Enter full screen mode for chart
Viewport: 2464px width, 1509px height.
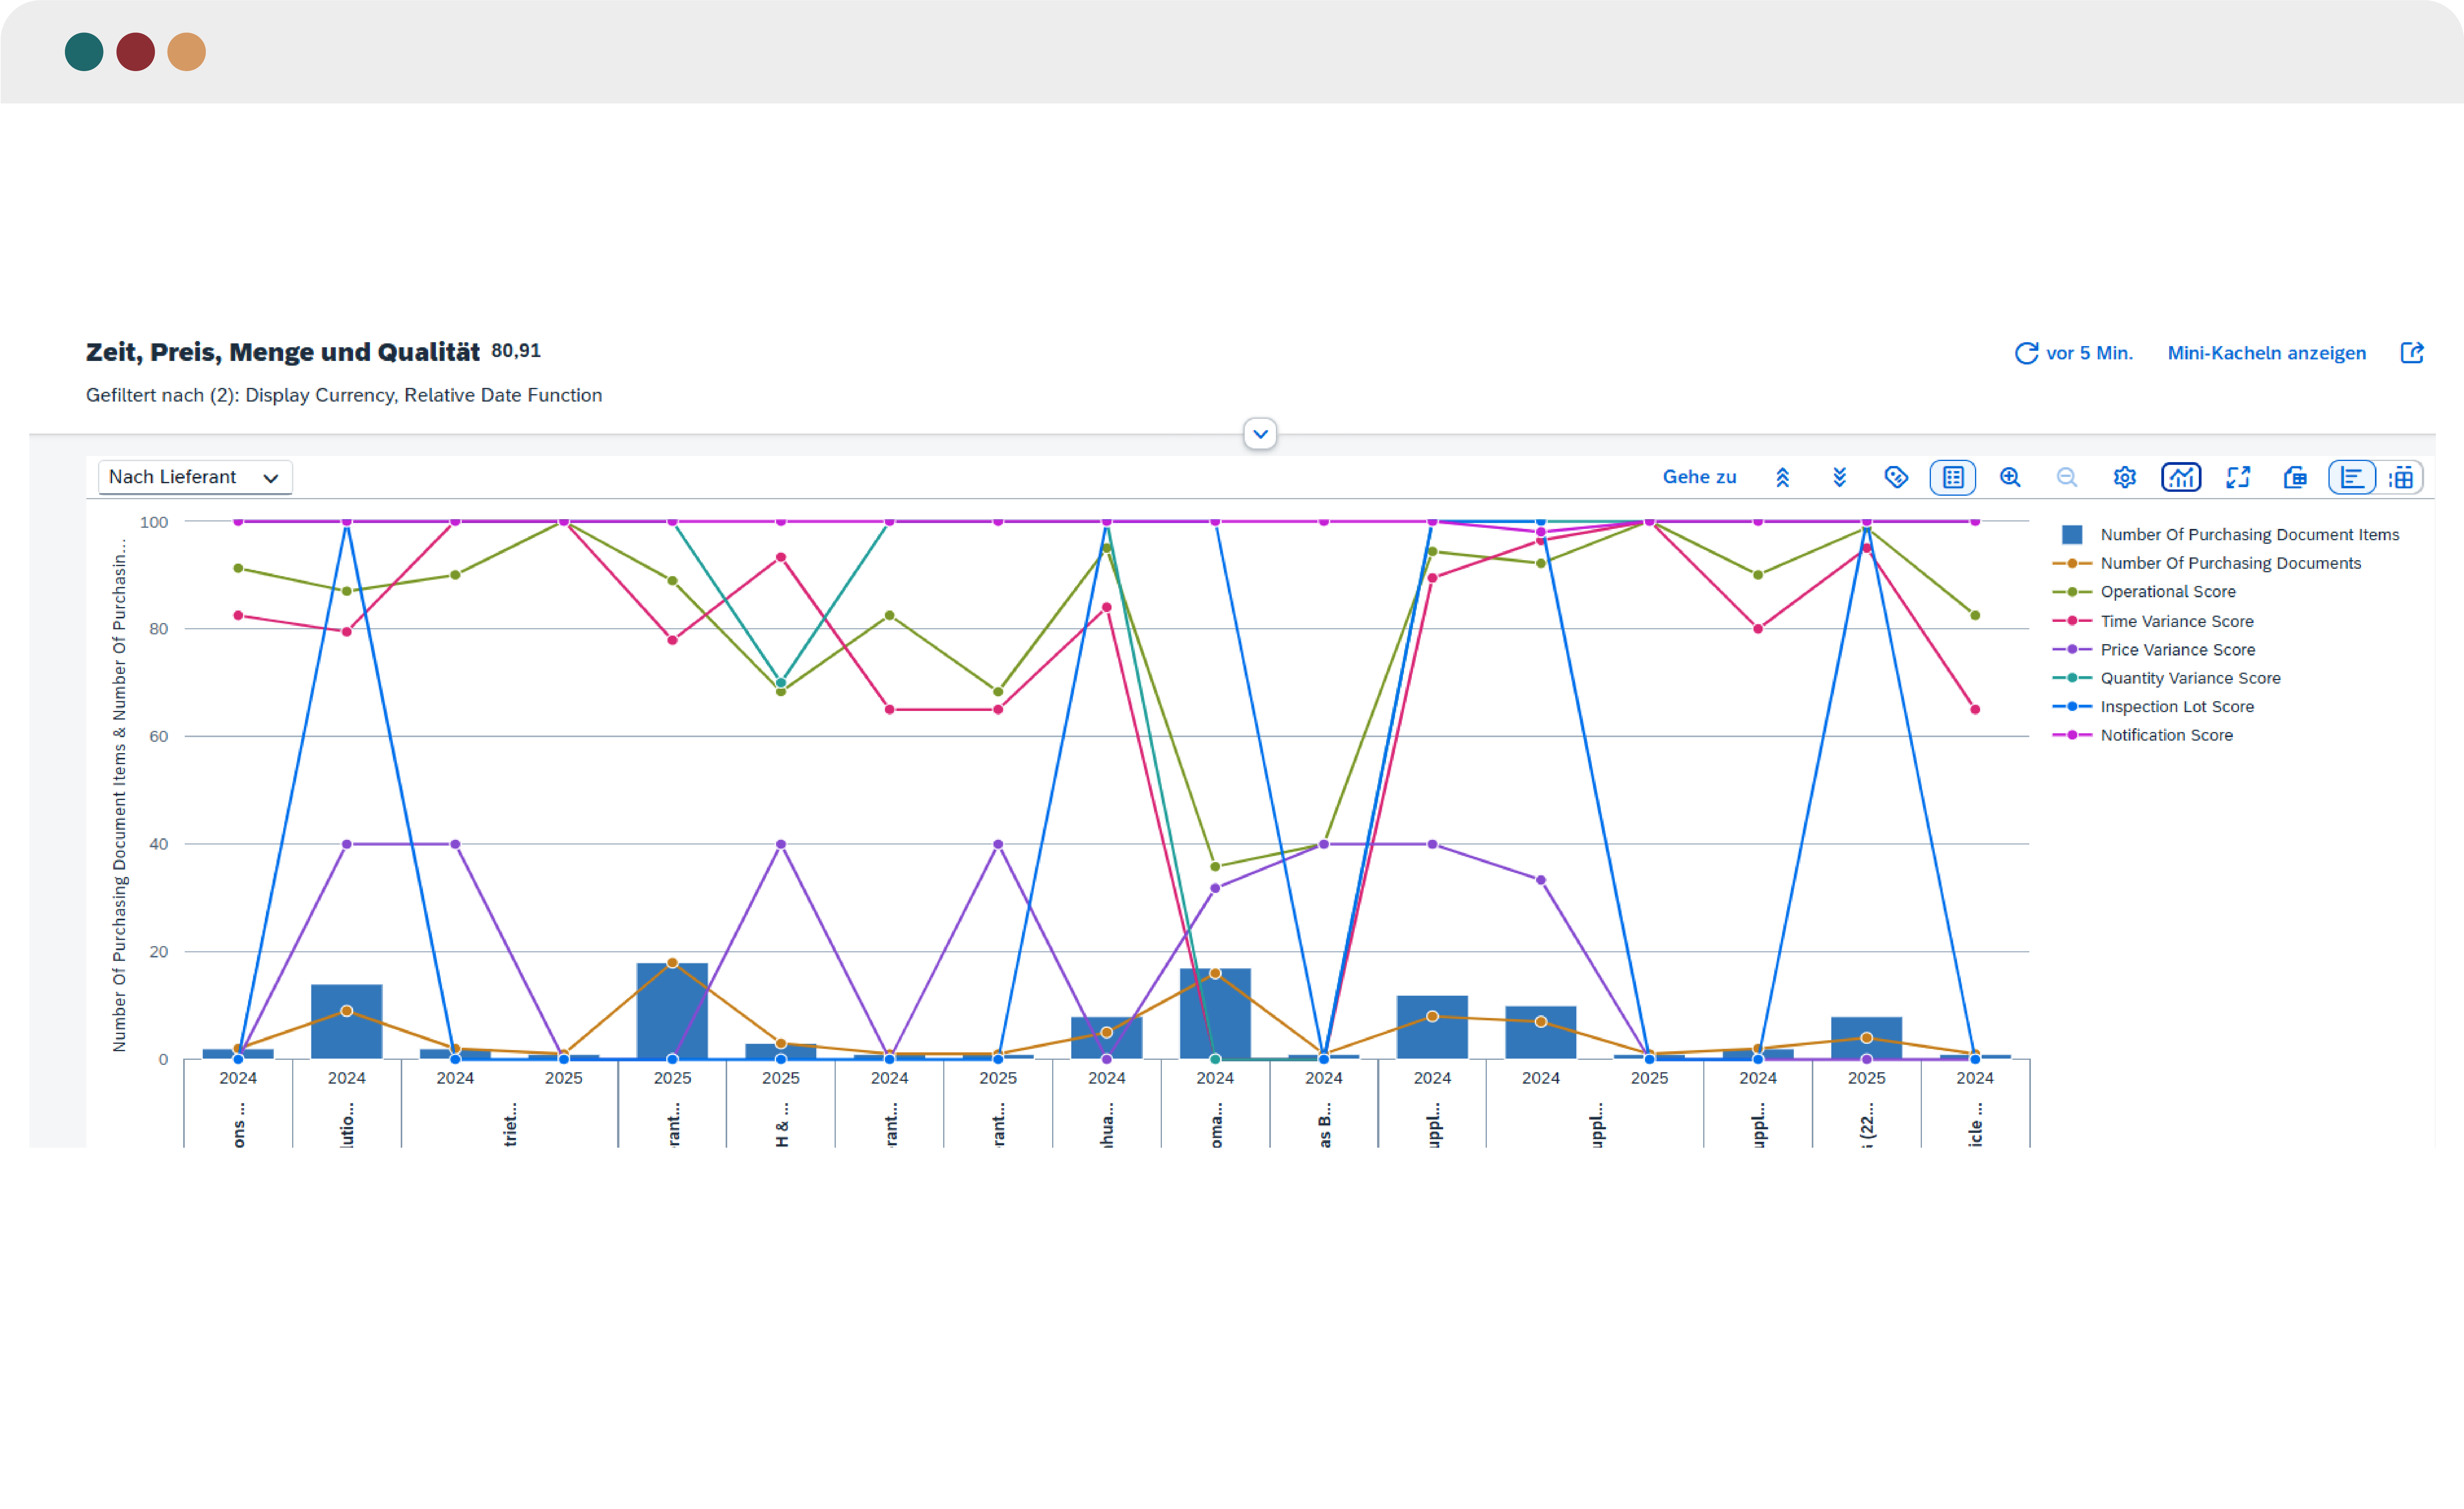[x=2238, y=478]
